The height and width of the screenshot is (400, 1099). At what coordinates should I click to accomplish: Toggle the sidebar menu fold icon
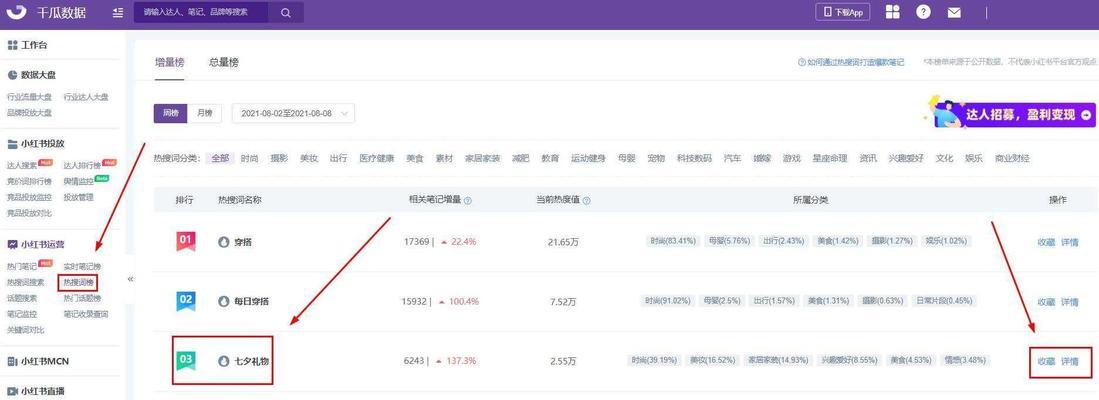click(x=118, y=13)
